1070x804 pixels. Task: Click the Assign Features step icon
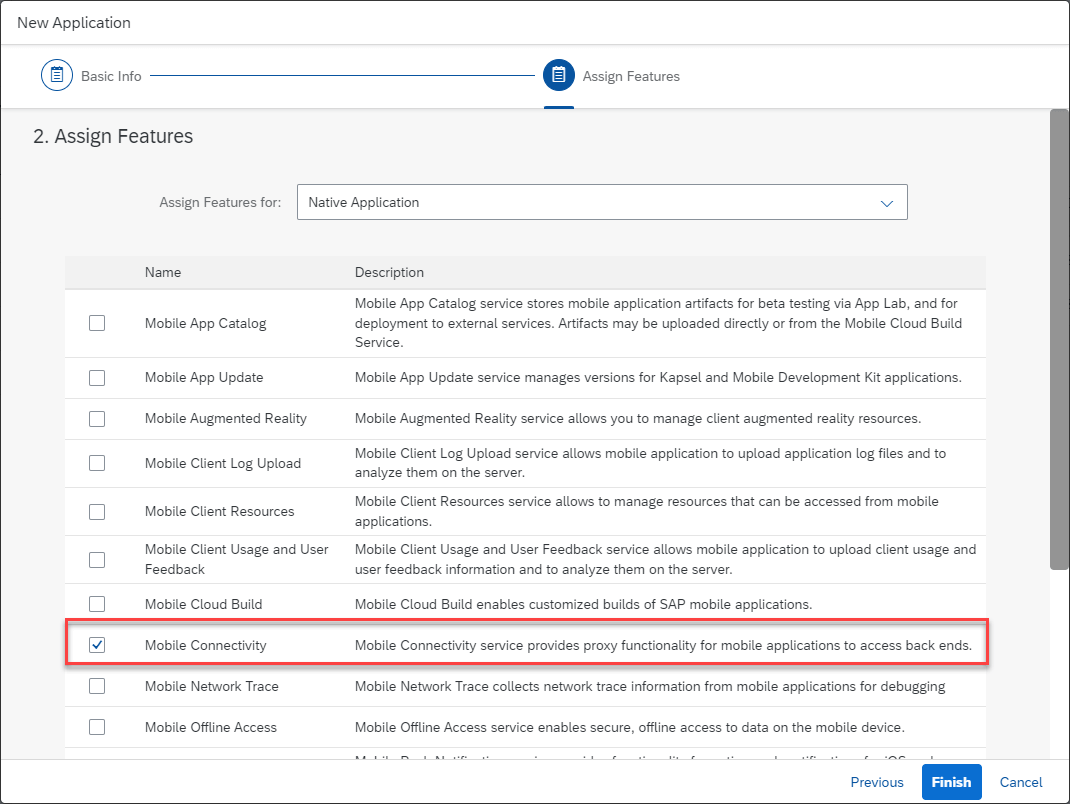pyautogui.click(x=559, y=75)
